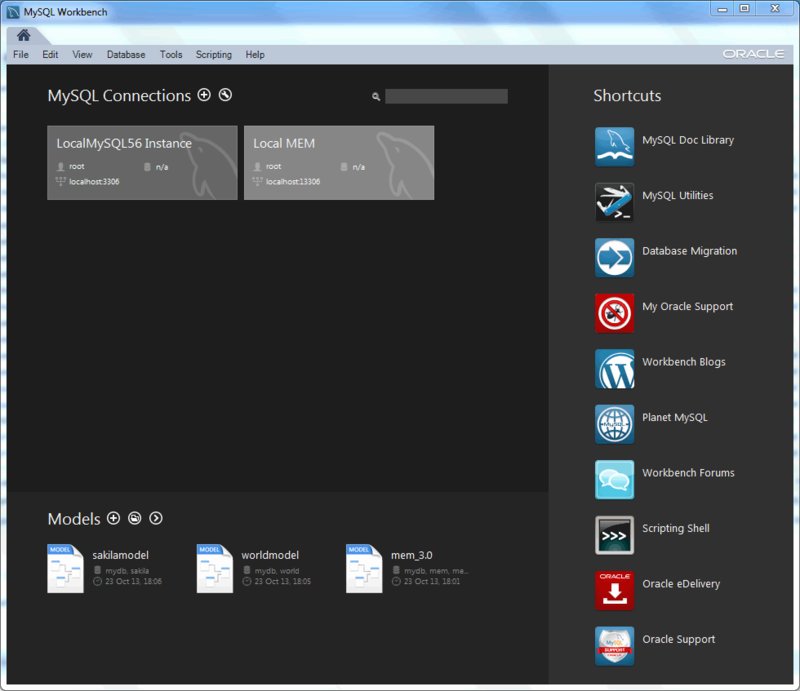Screen dimensions: 800x691
Task: Open the MySQL Utilities link
Action: tap(678, 195)
